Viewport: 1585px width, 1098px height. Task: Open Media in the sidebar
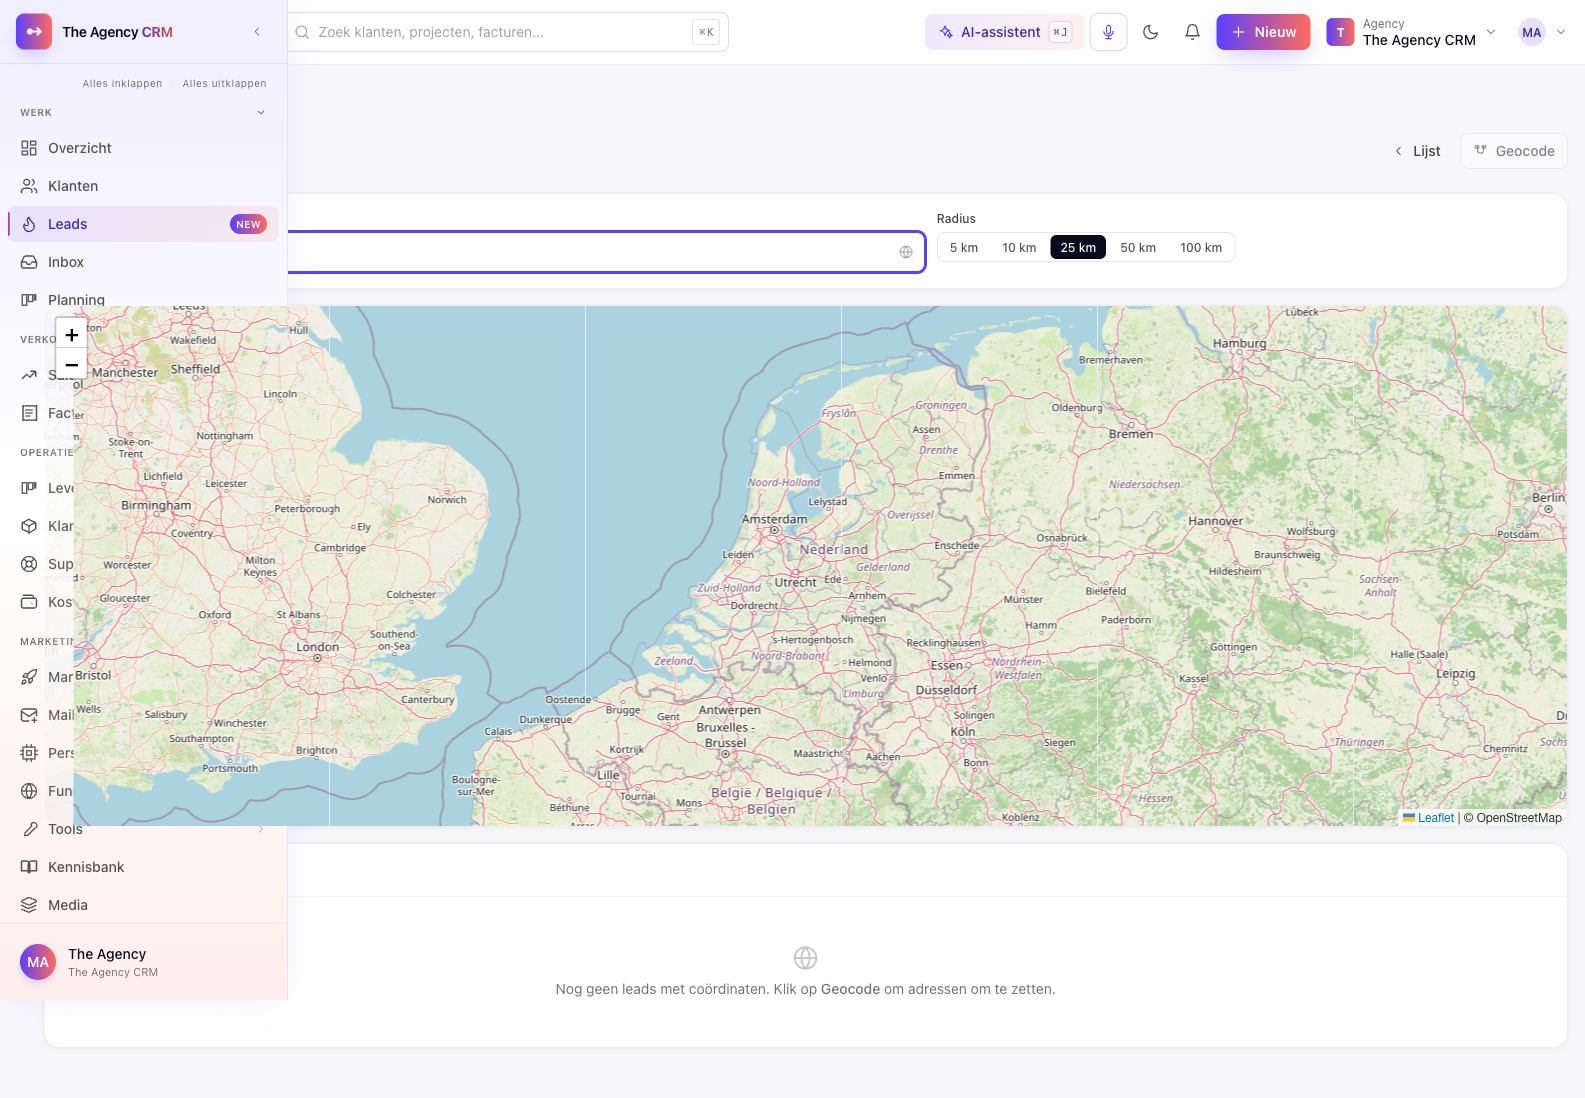[x=143, y=905]
